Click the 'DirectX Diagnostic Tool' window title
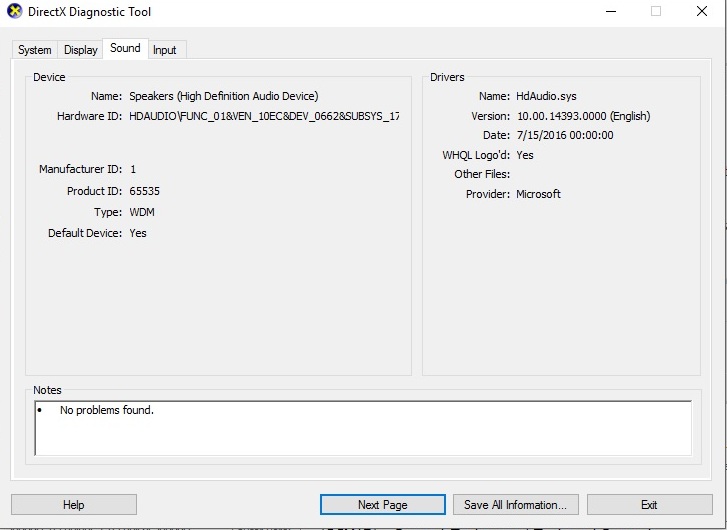 [89, 12]
